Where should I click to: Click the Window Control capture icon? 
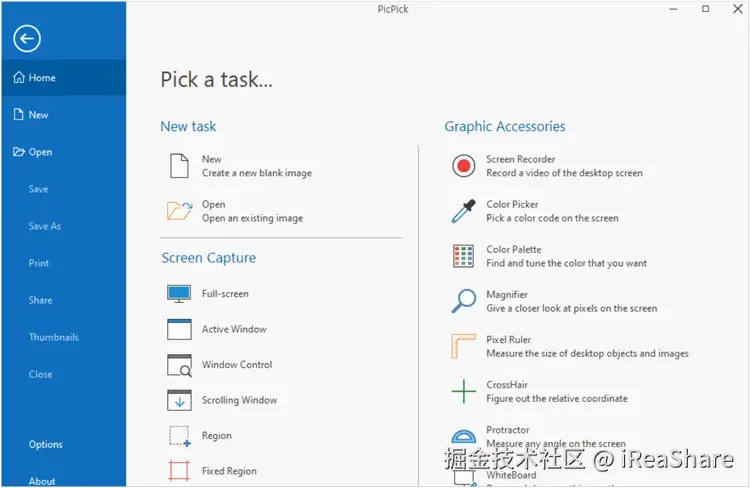(x=179, y=365)
